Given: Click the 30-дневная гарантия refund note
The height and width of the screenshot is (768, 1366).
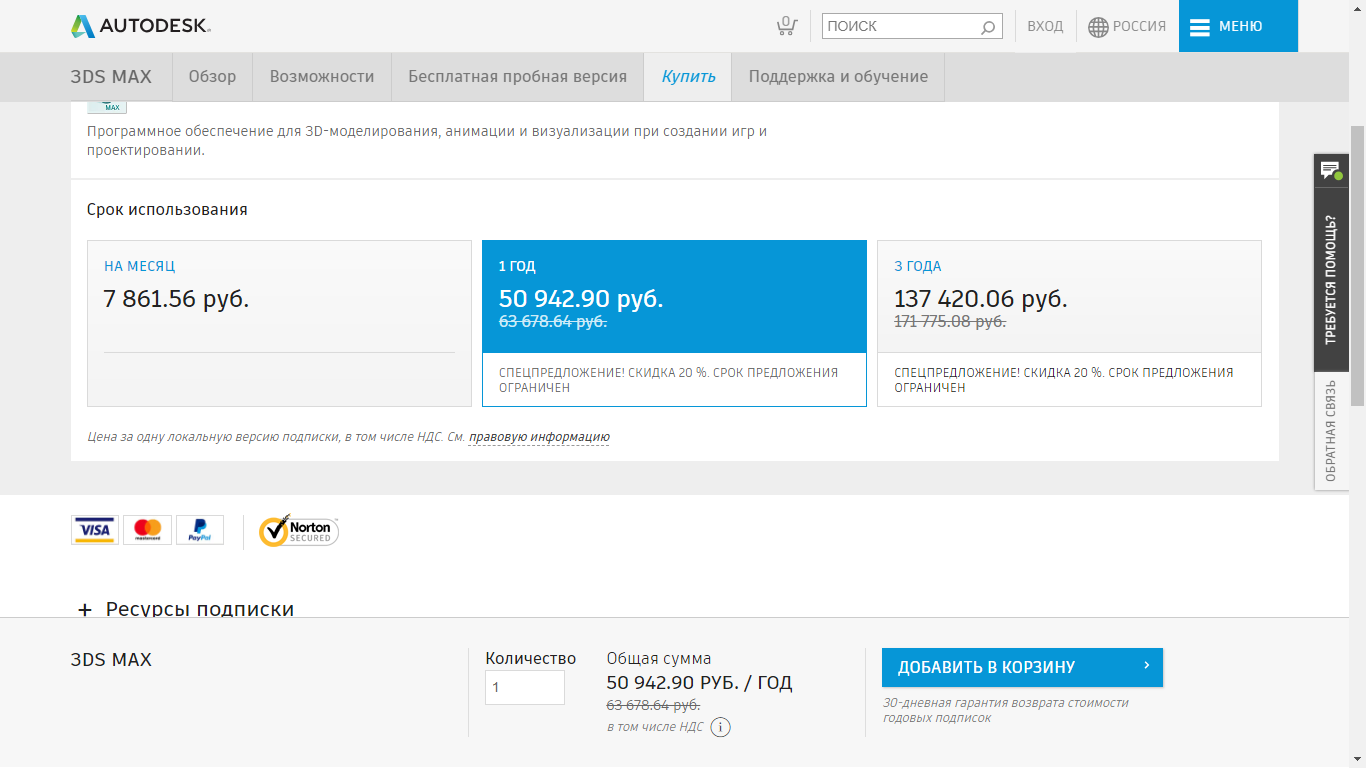Looking at the screenshot, I should [x=1006, y=710].
